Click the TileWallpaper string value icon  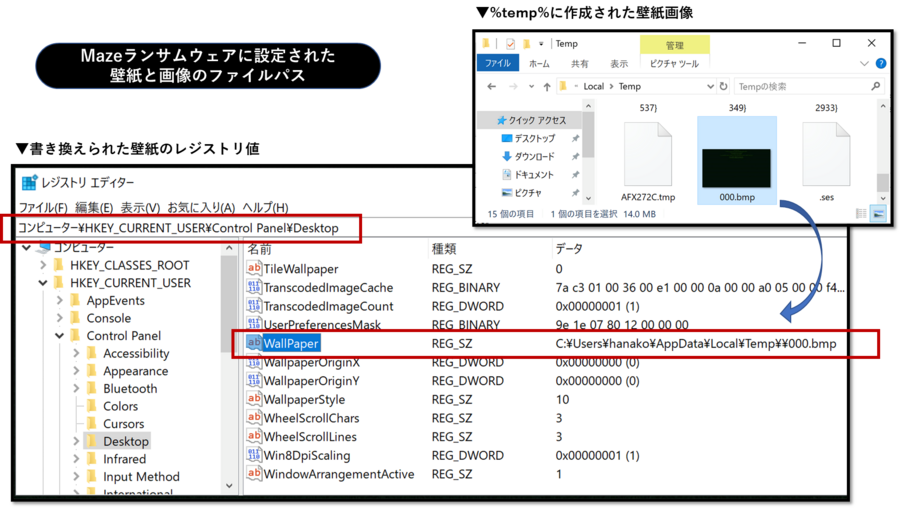tap(254, 269)
